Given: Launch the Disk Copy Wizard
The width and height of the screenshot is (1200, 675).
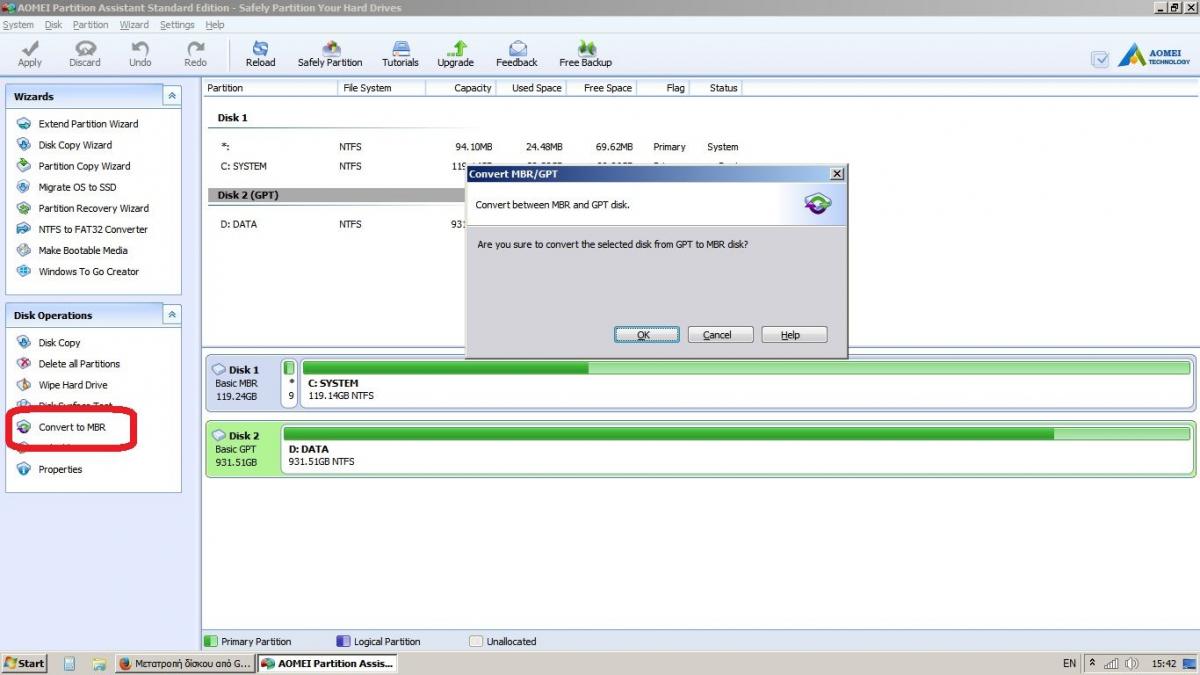Looking at the screenshot, I should click(x=65, y=145).
